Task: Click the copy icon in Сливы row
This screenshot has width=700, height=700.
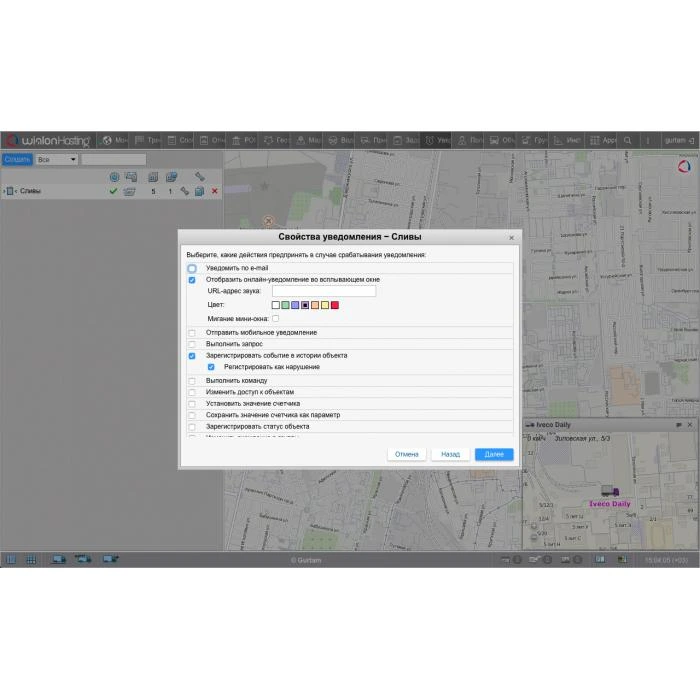Action: tap(199, 191)
